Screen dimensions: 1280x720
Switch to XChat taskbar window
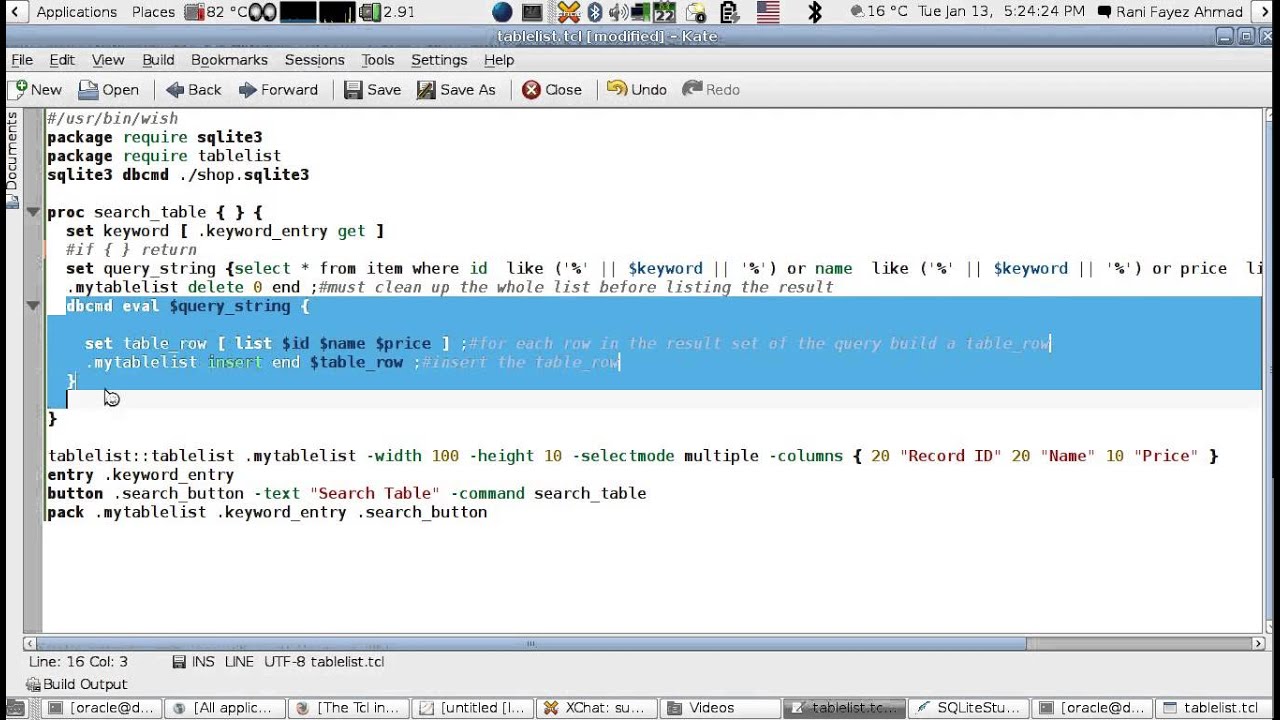coord(596,708)
